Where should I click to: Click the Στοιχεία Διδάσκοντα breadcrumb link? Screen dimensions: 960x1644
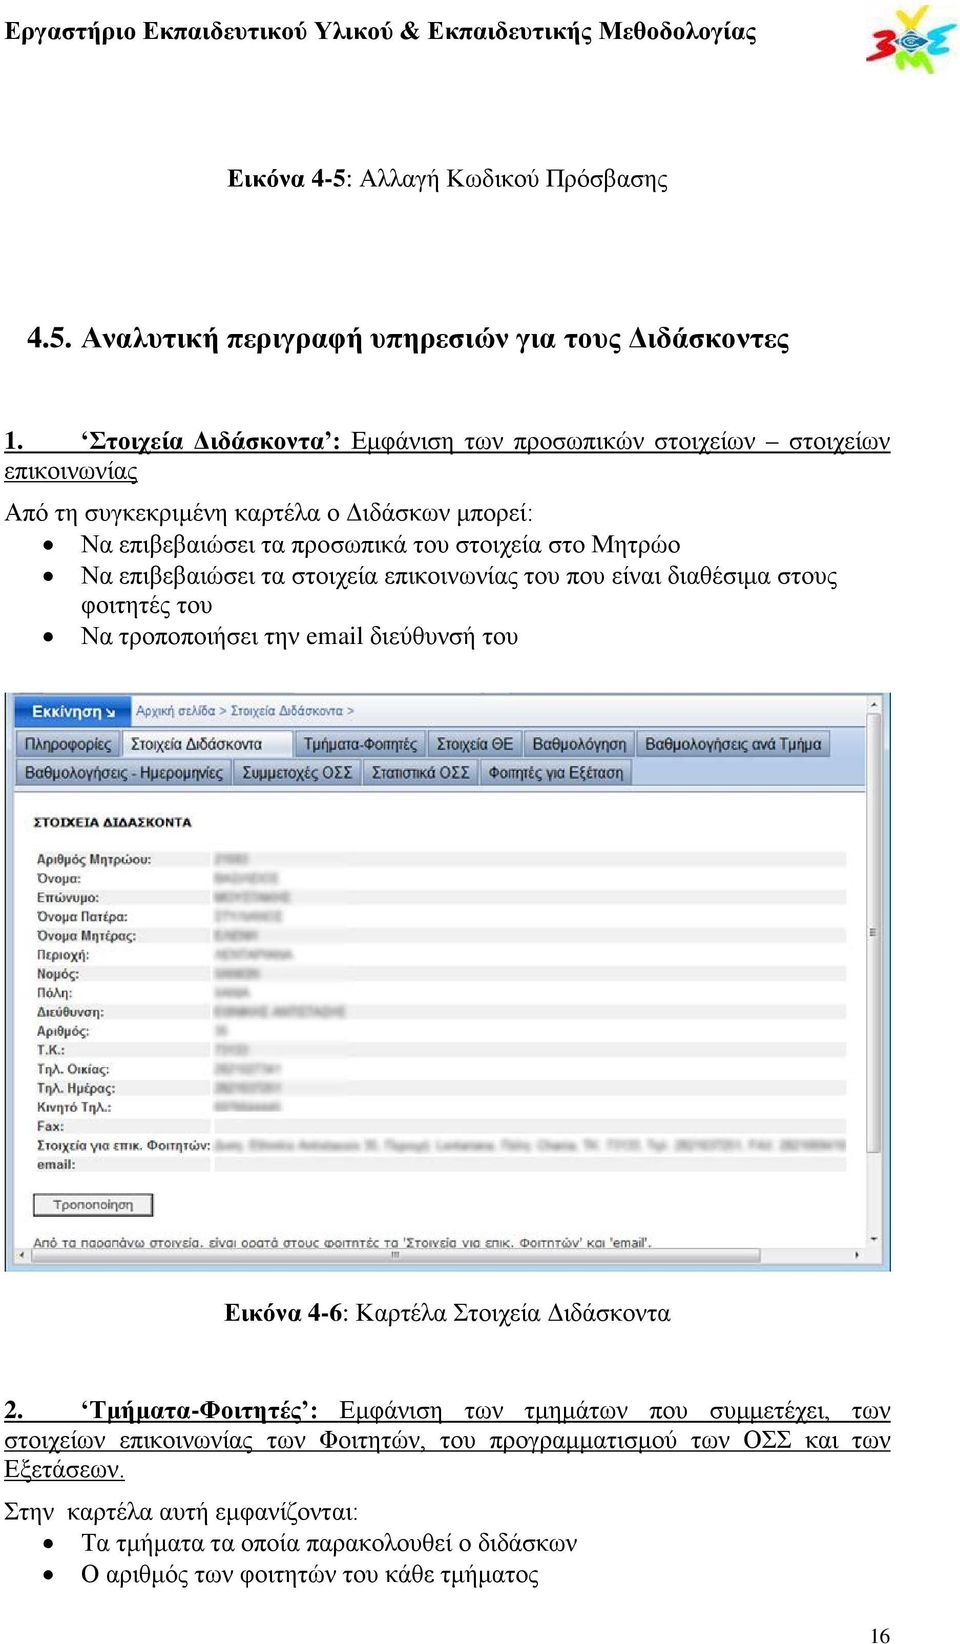(287, 711)
